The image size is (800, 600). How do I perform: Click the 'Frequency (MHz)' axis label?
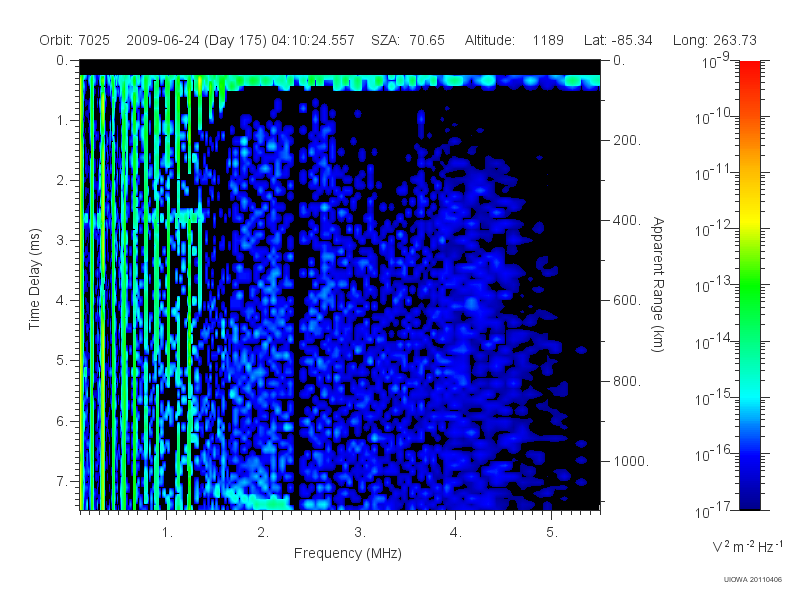(x=347, y=554)
